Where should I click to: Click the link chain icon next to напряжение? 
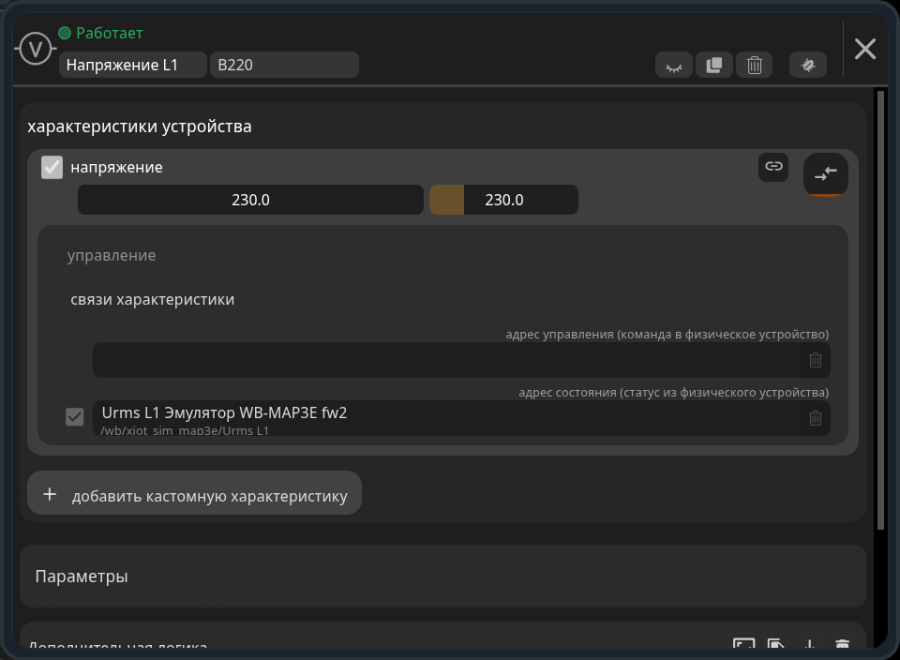coord(774,167)
